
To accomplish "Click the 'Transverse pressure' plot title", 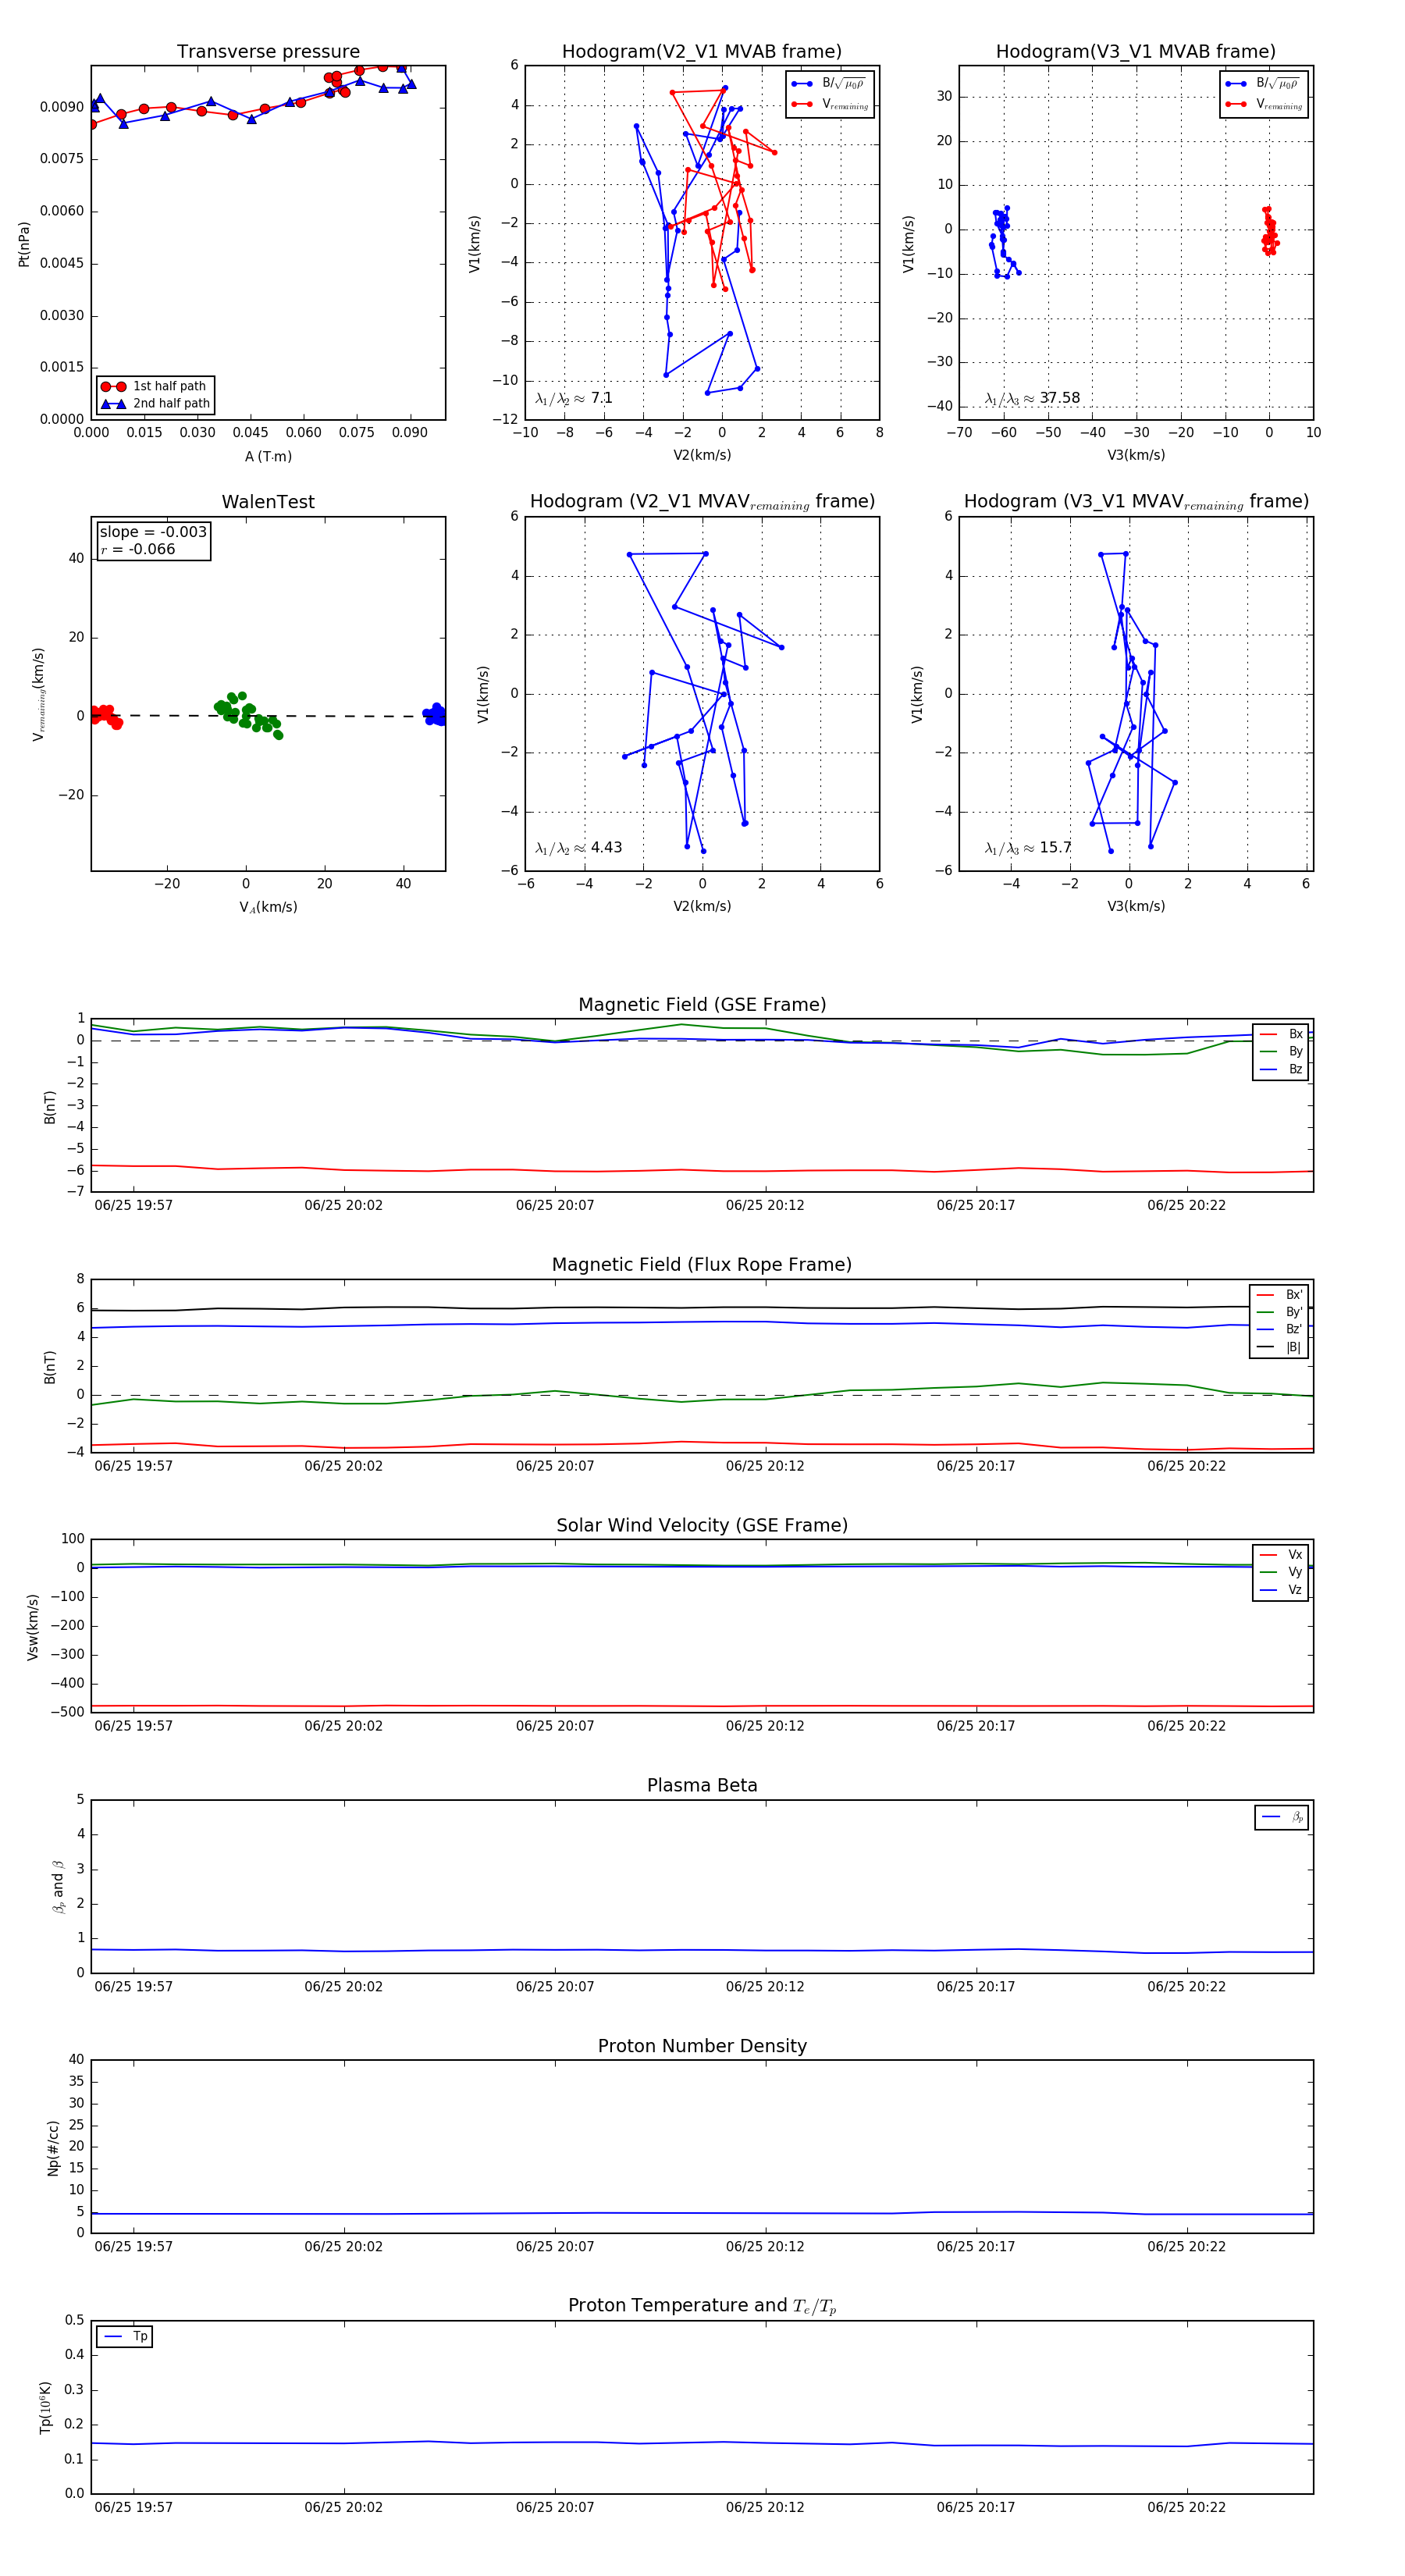I will pos(268,52).
